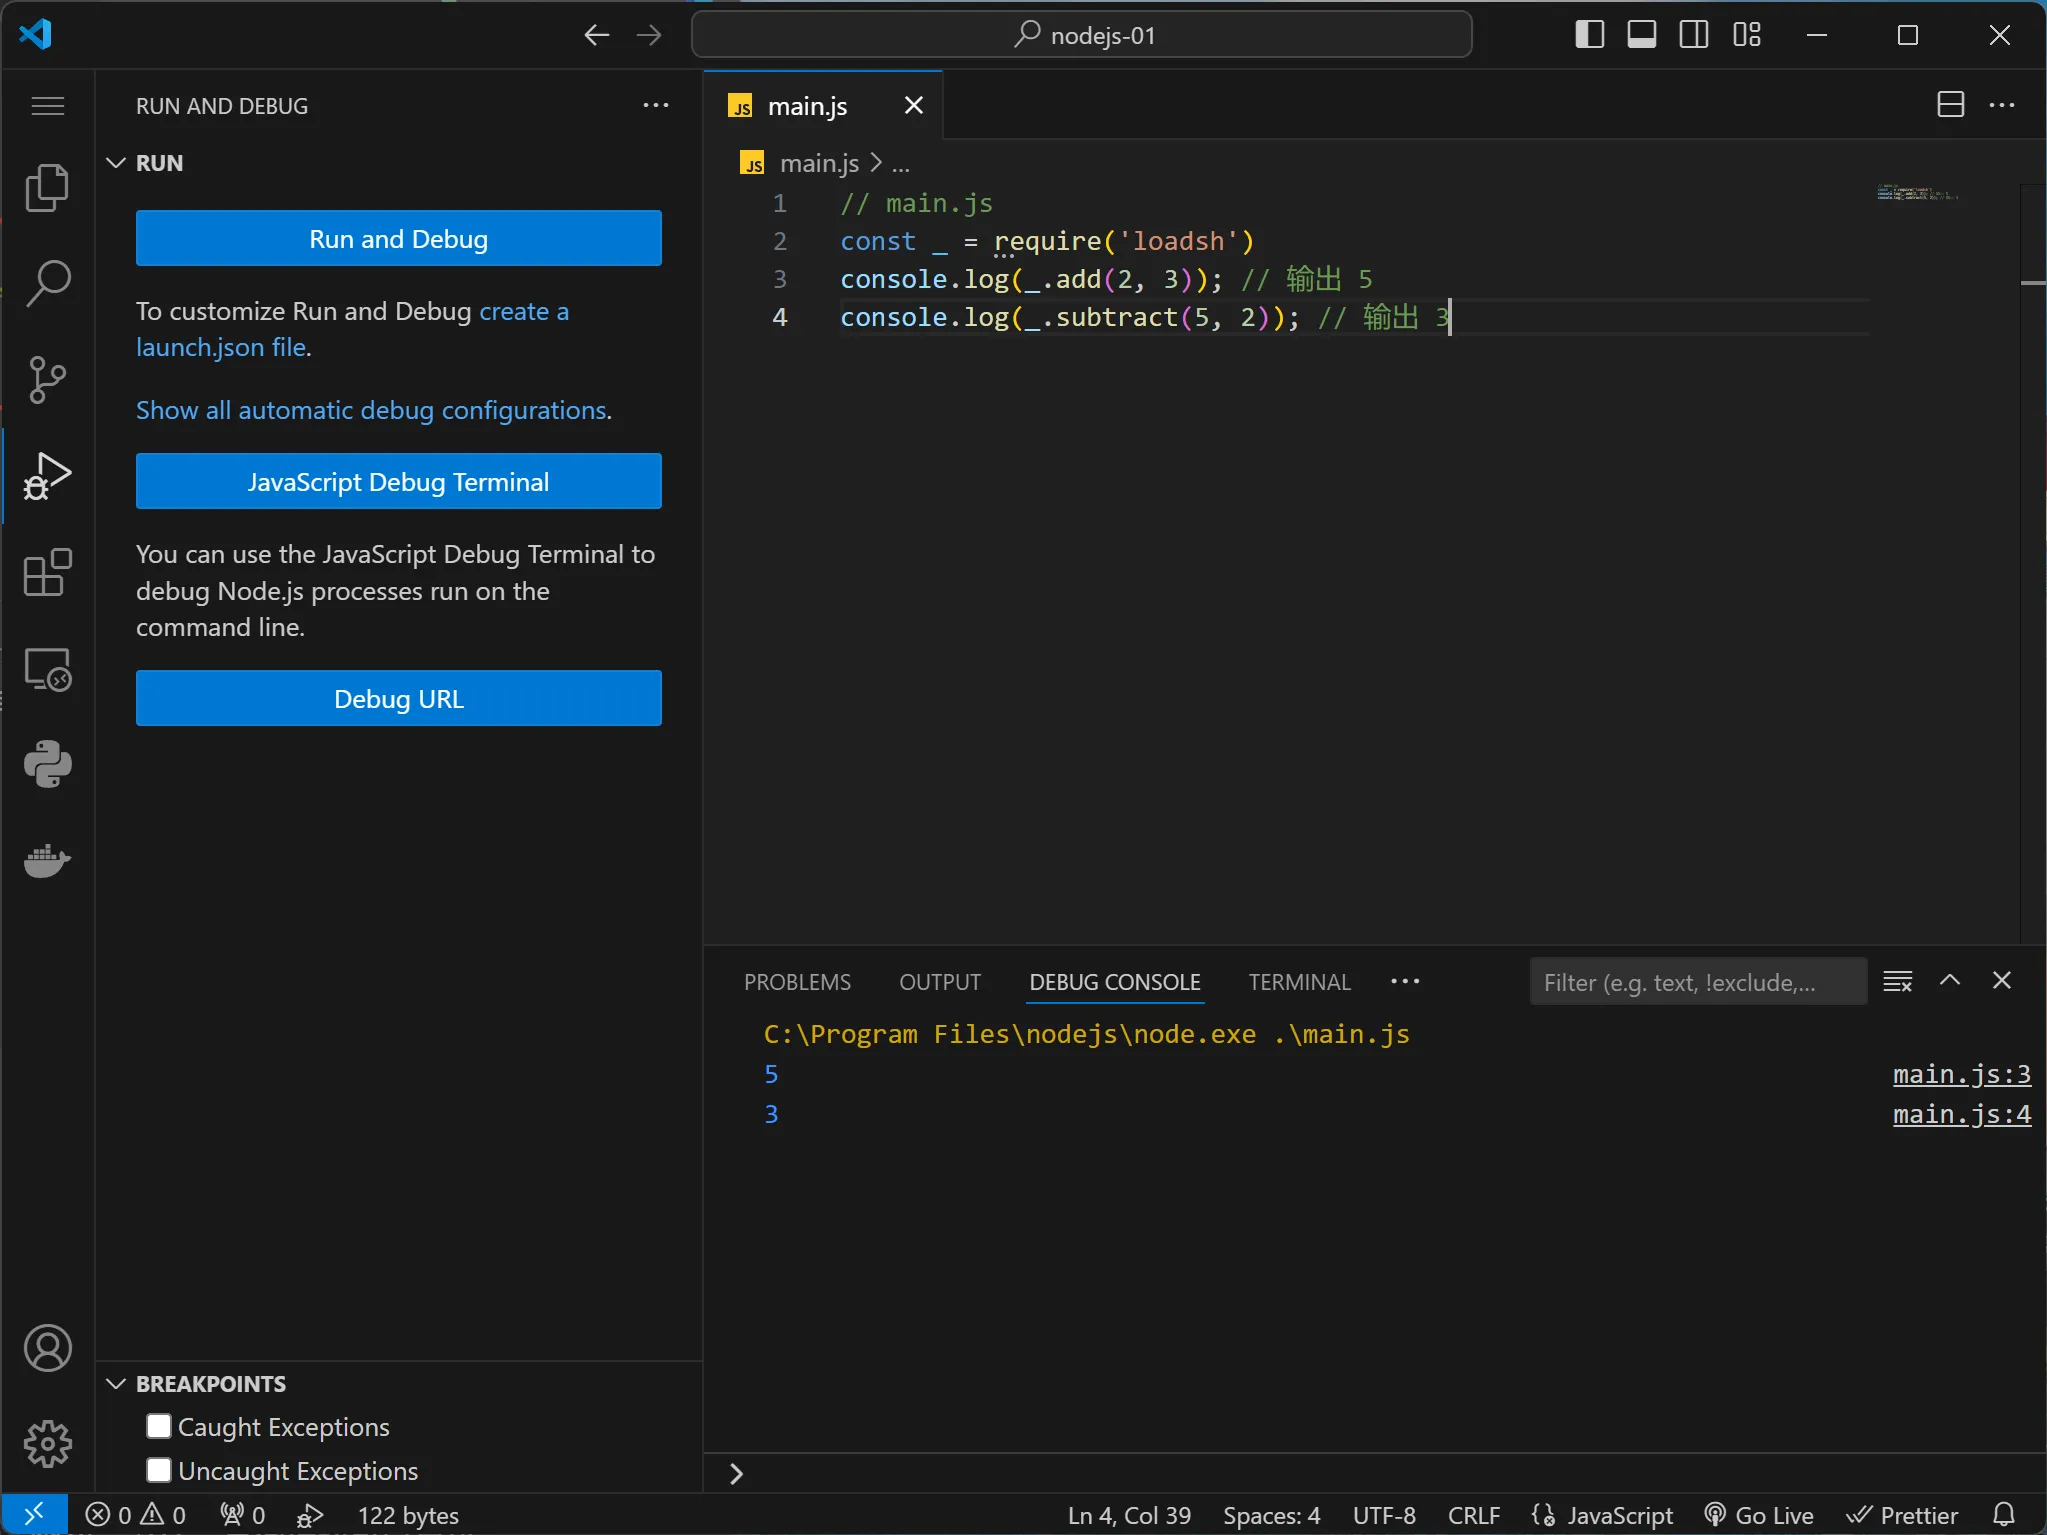The width and height of the screenshot is (2047, 1535).
Task: Click the ports forwarded status item
Action: point(243,1515)
